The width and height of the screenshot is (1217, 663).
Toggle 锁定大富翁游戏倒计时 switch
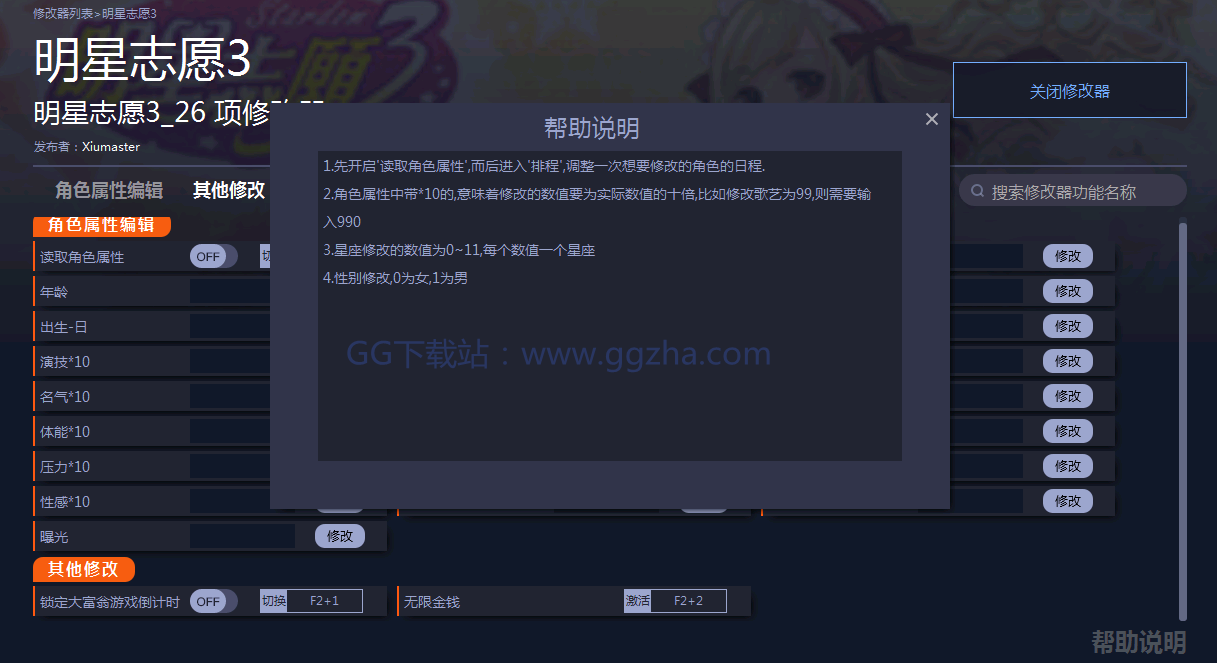point(214,601)
